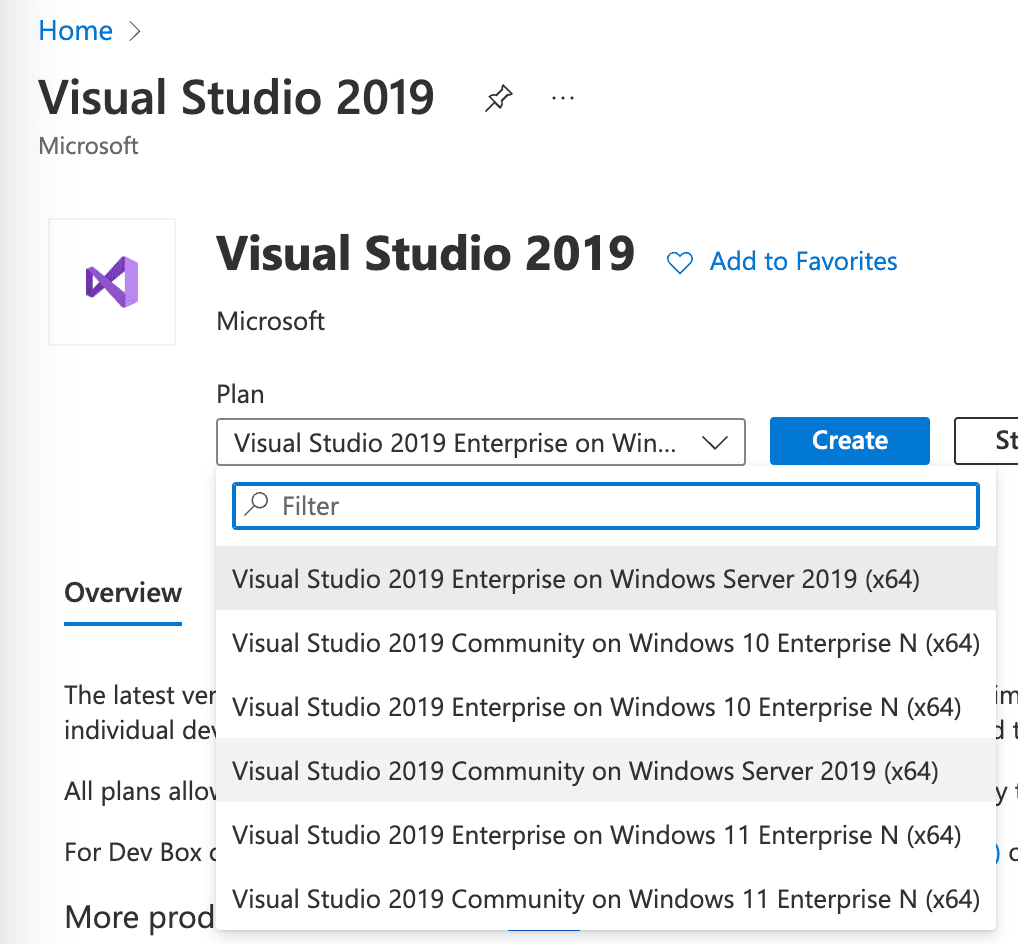Screen dimensions: 1018x944
Task: Click the Microsoft publisher text under logo heading
Action: coord(270,321)
